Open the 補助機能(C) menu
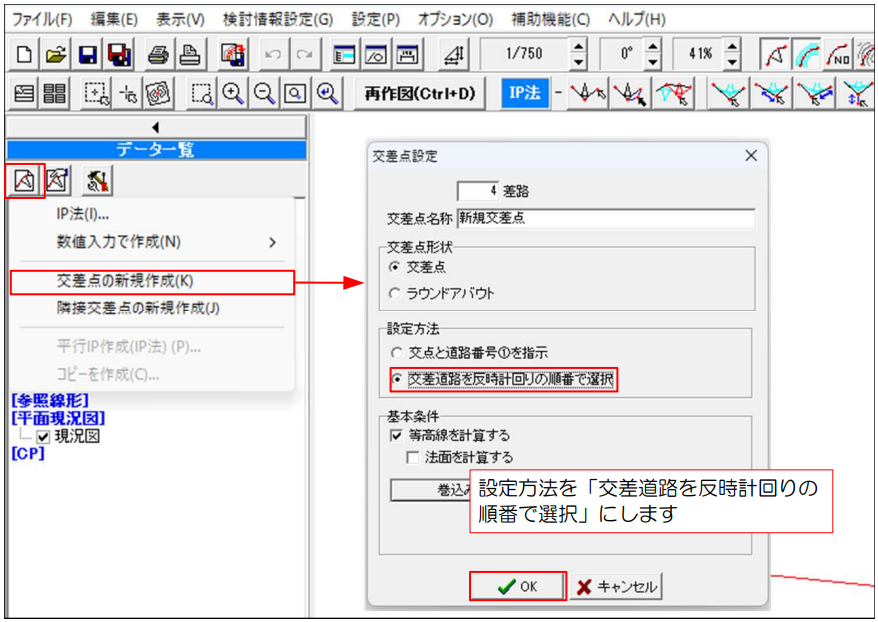 click(550, 20)
